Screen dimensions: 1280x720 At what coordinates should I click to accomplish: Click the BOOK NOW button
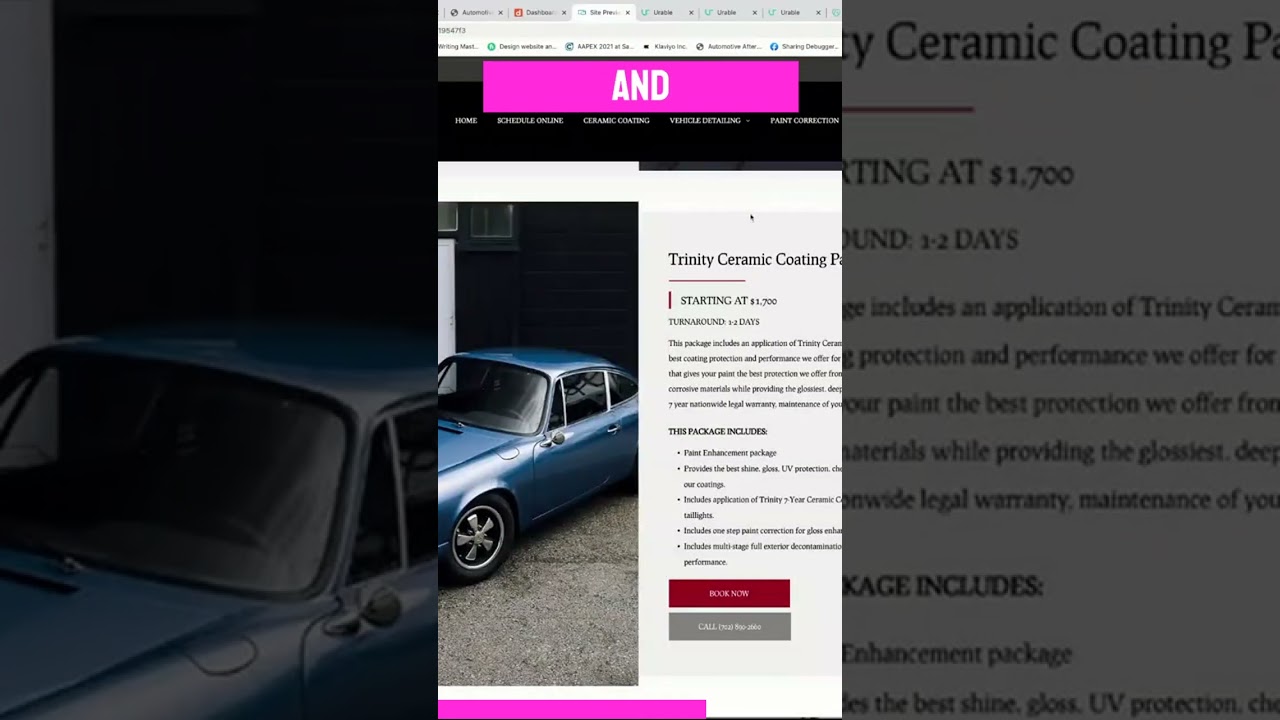point(729,593)
